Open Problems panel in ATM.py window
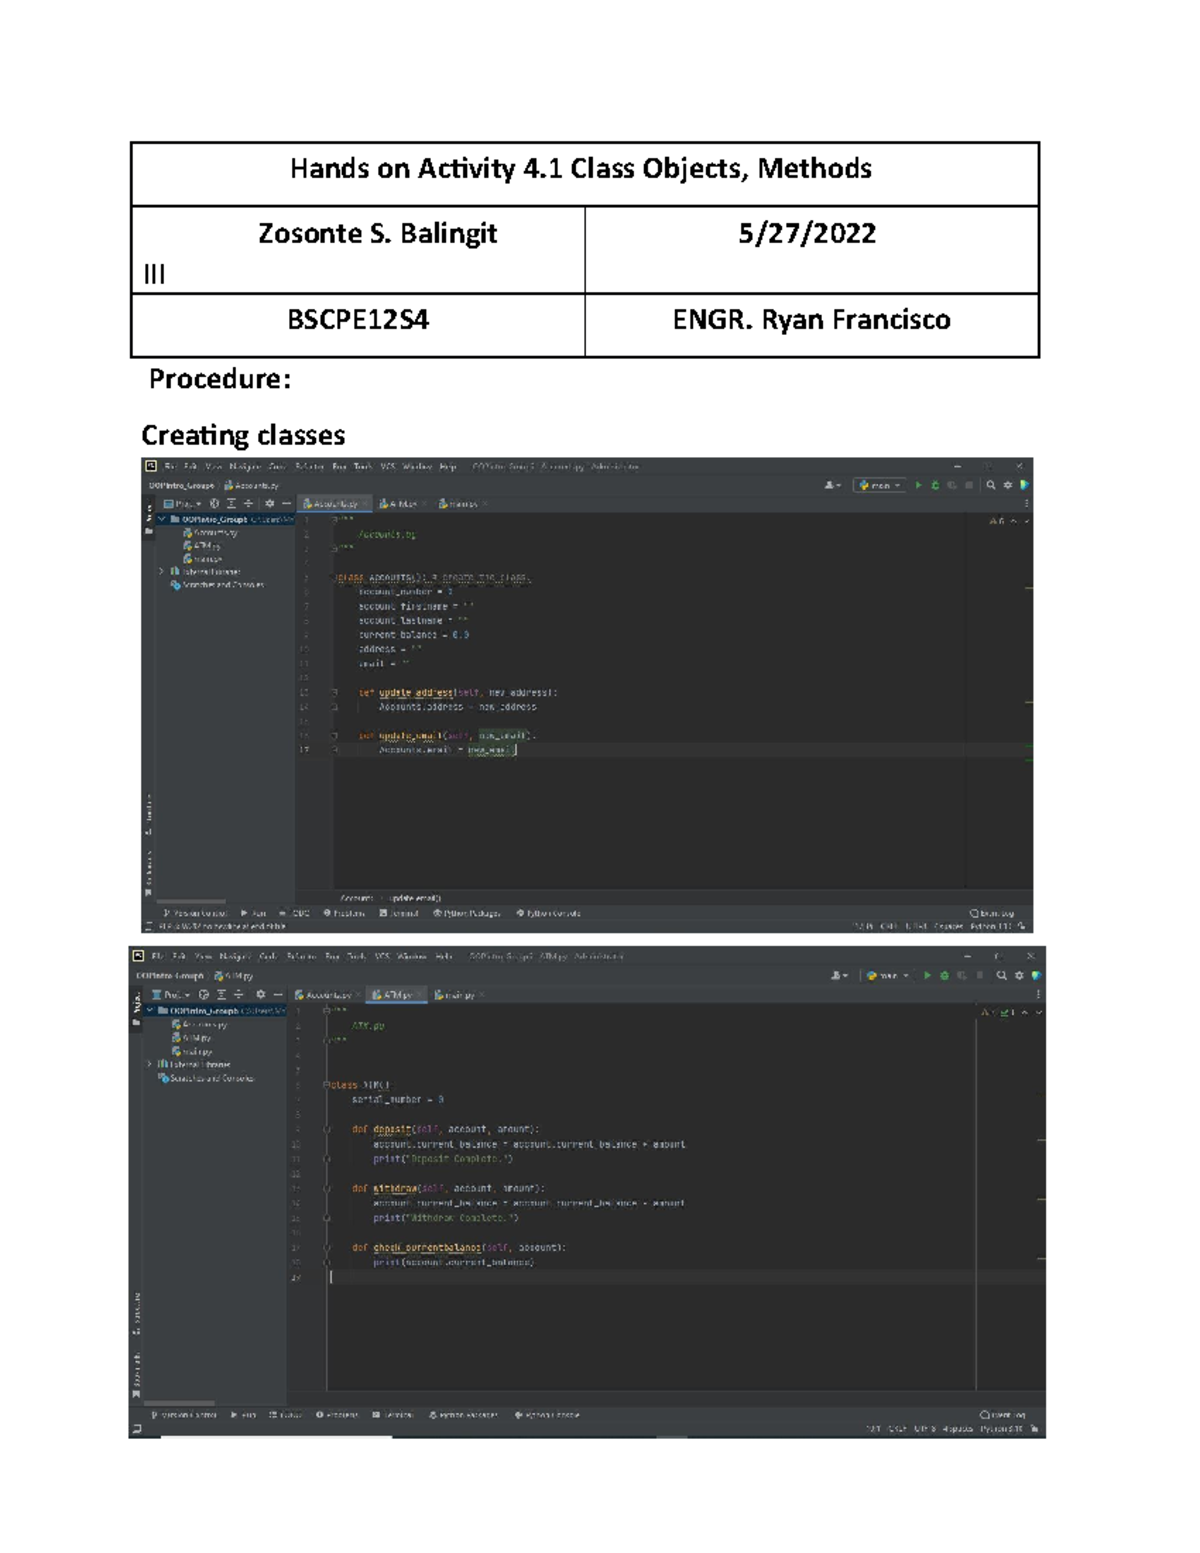Screen dimensions: 1200x1553 338,1415
